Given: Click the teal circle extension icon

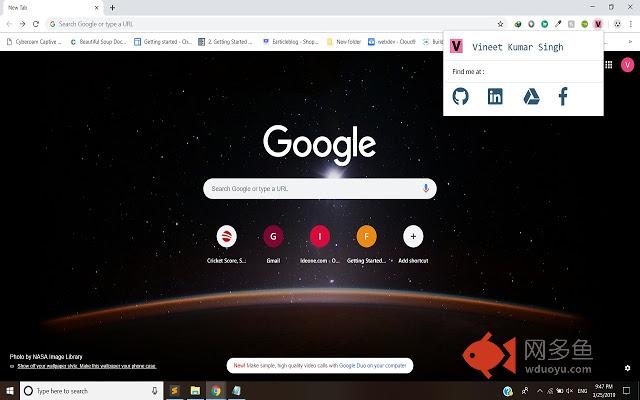Looking at the screenshot, I should 544,24.
